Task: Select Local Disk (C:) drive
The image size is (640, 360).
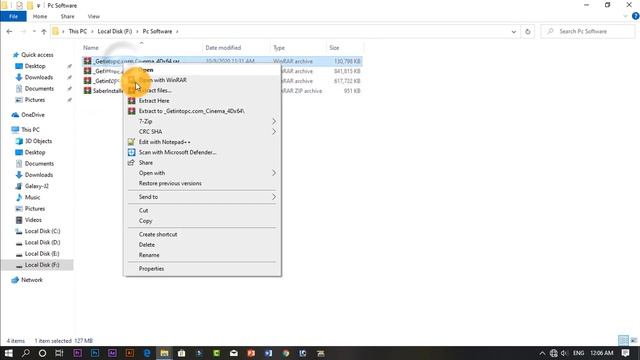Action: pyautogui.click(x=42, y=231)
